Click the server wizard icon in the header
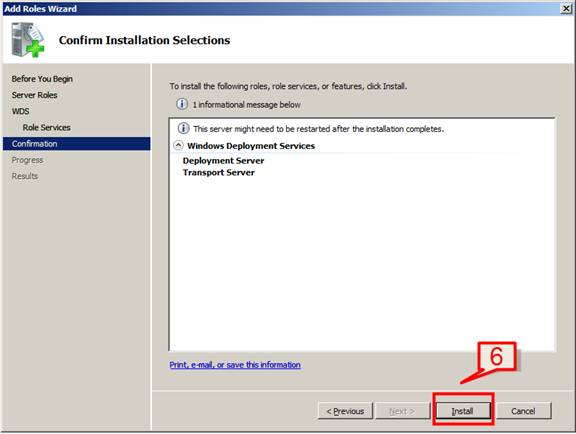Image resolution: width=576 pixels, height=434 pixels. click(x=28, y=40)
